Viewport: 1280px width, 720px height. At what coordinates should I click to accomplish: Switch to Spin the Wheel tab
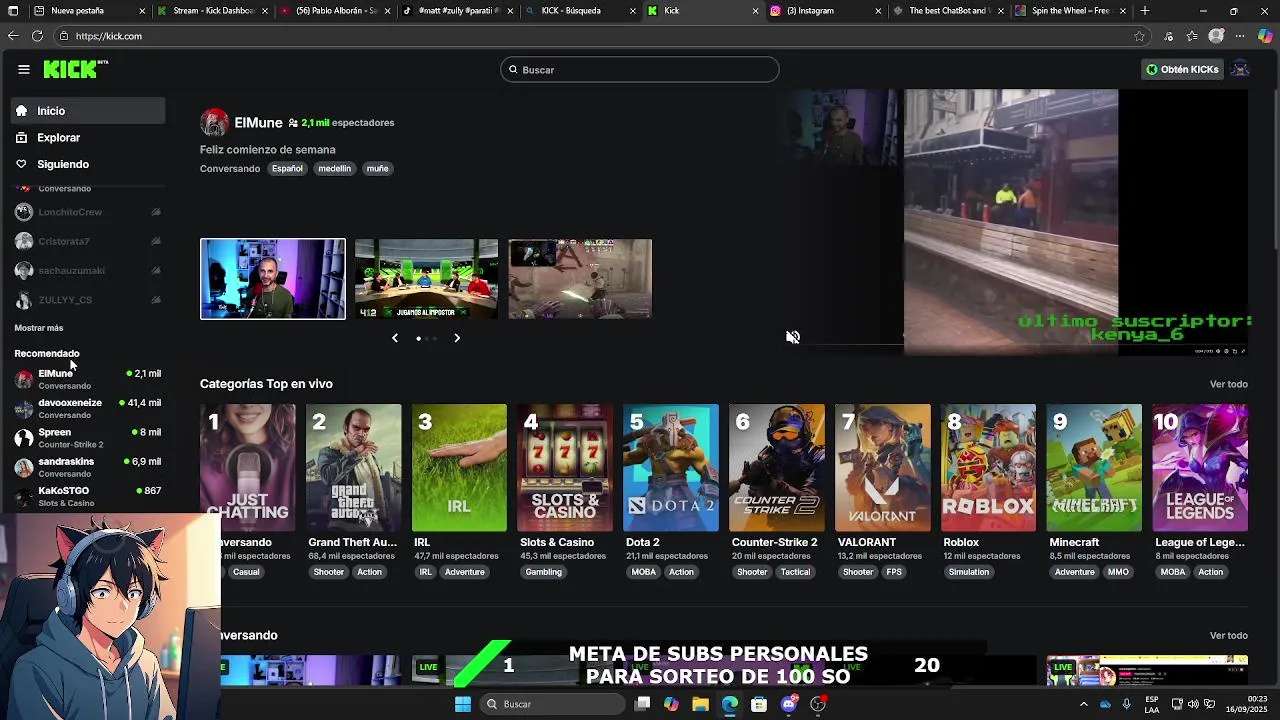(x=1069, y=11)
